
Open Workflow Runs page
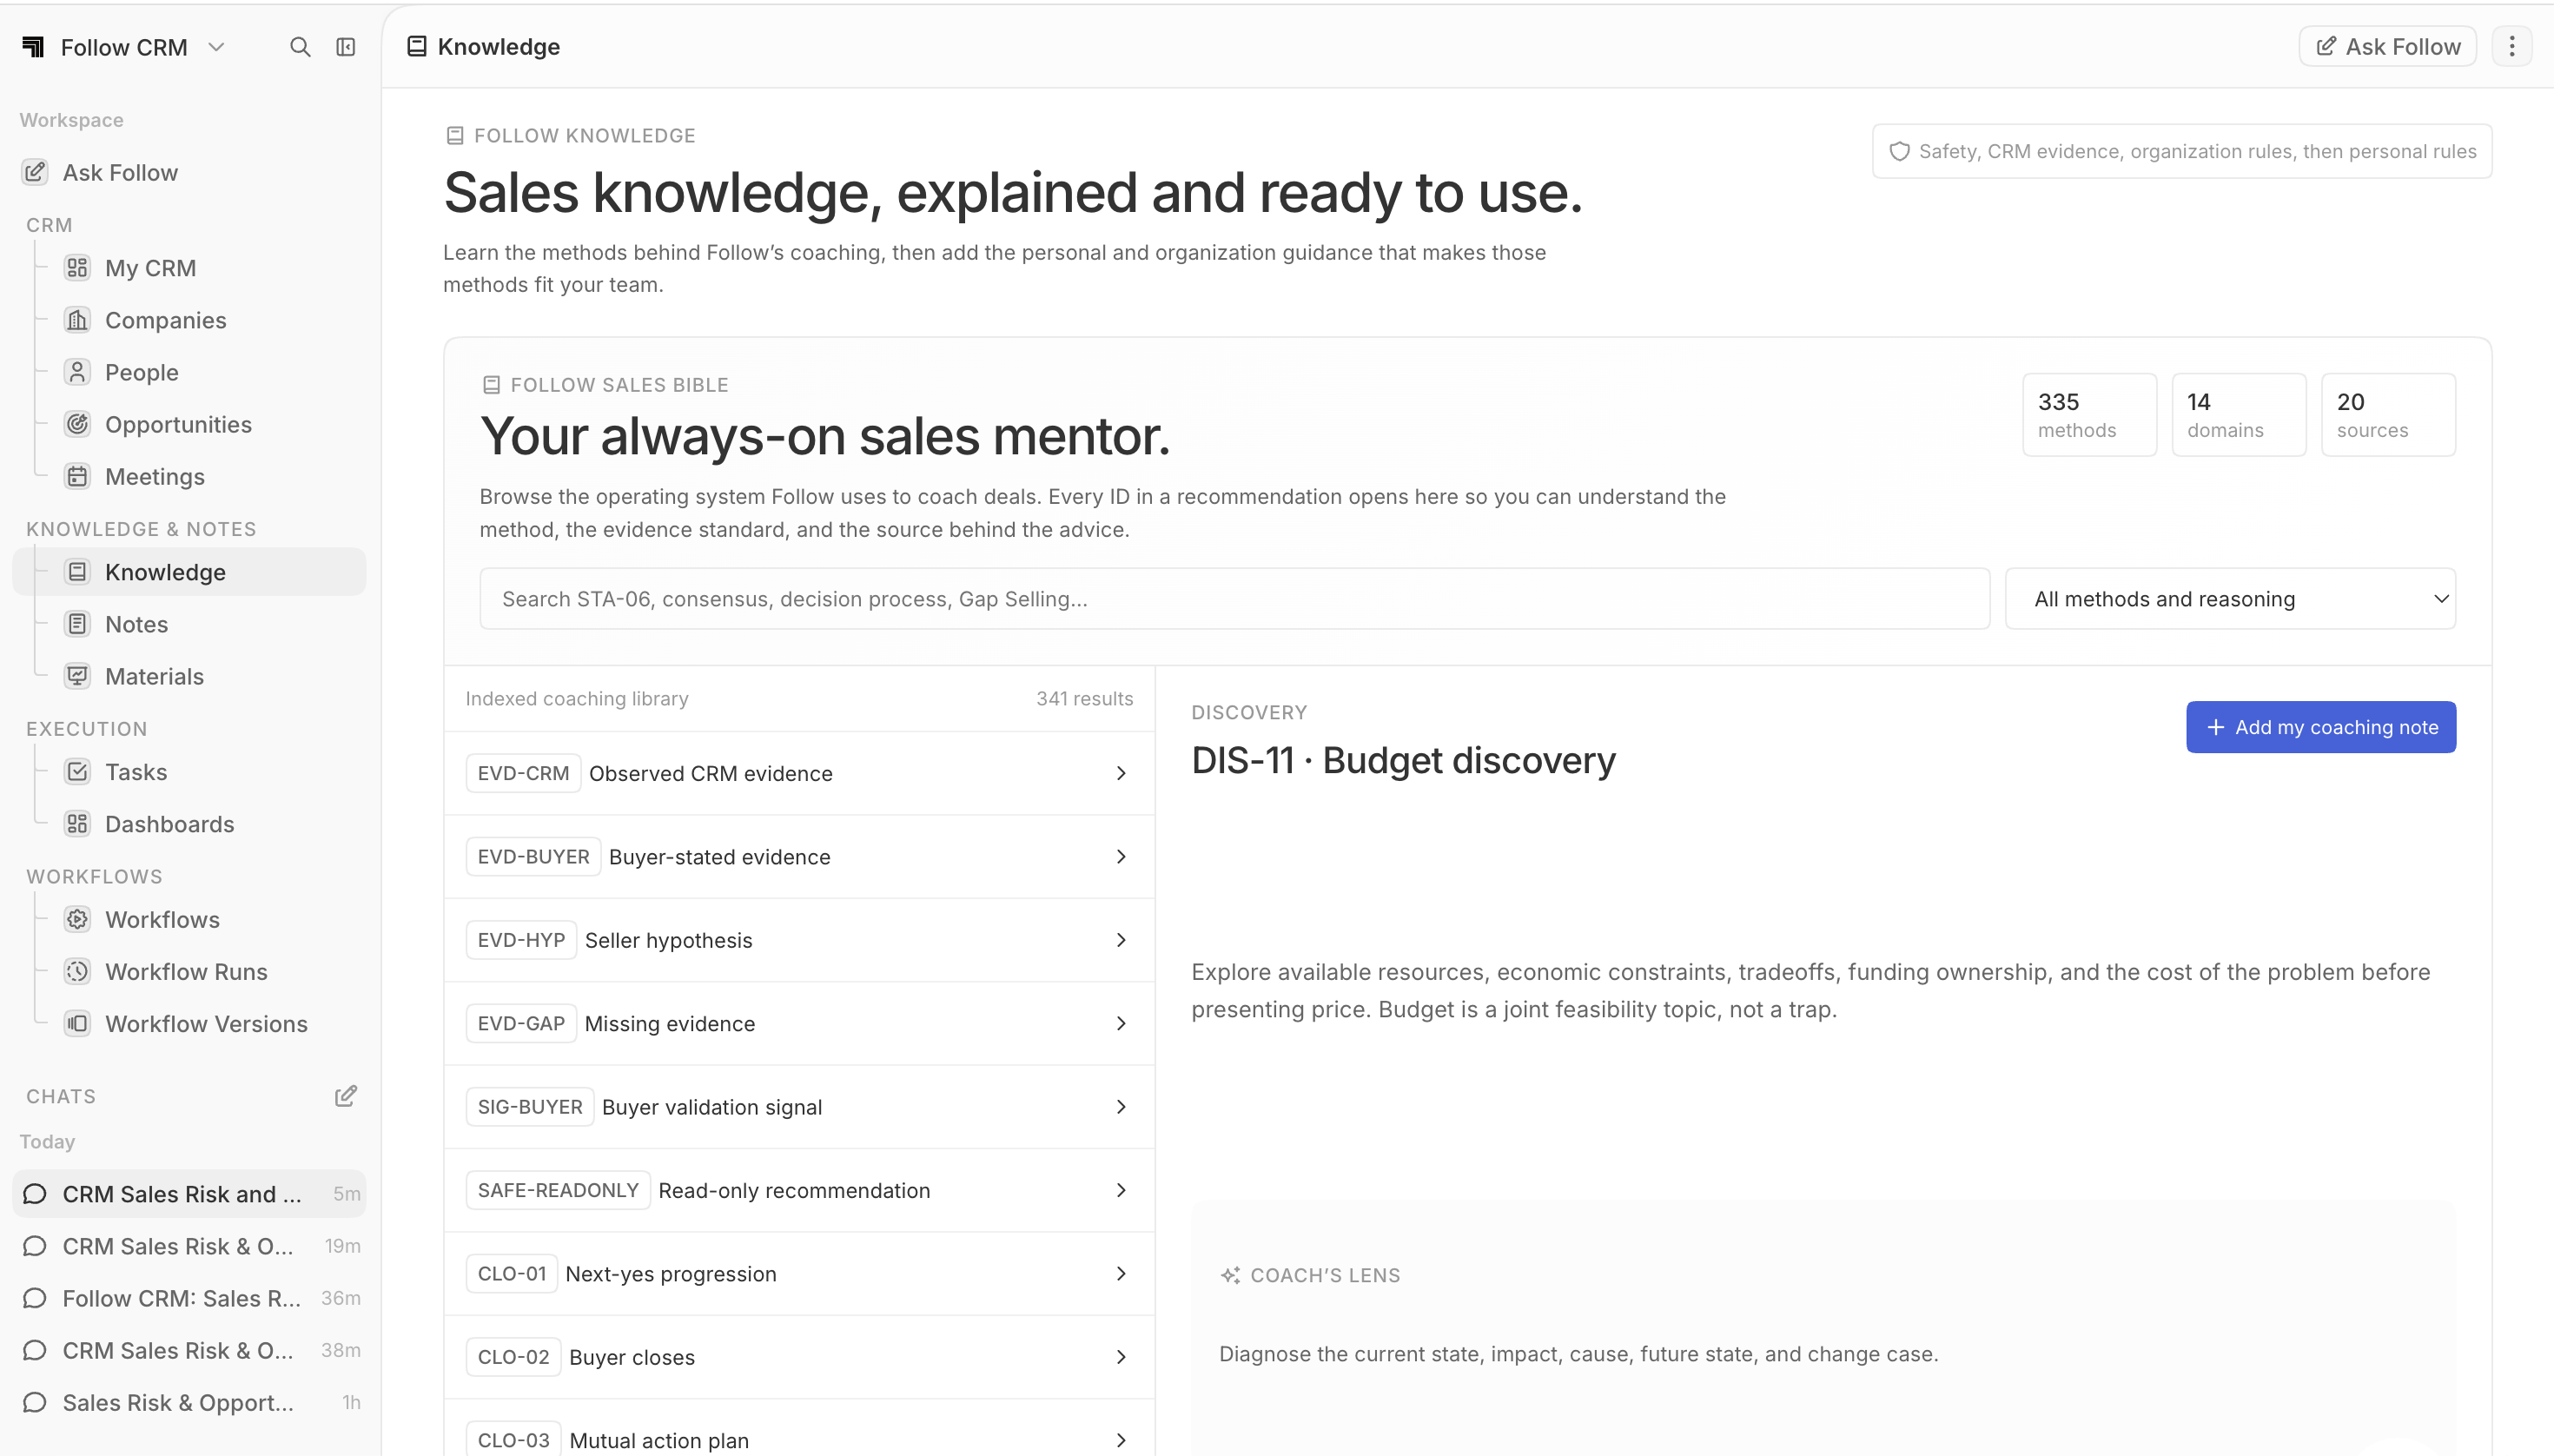(x=190, y=971)
